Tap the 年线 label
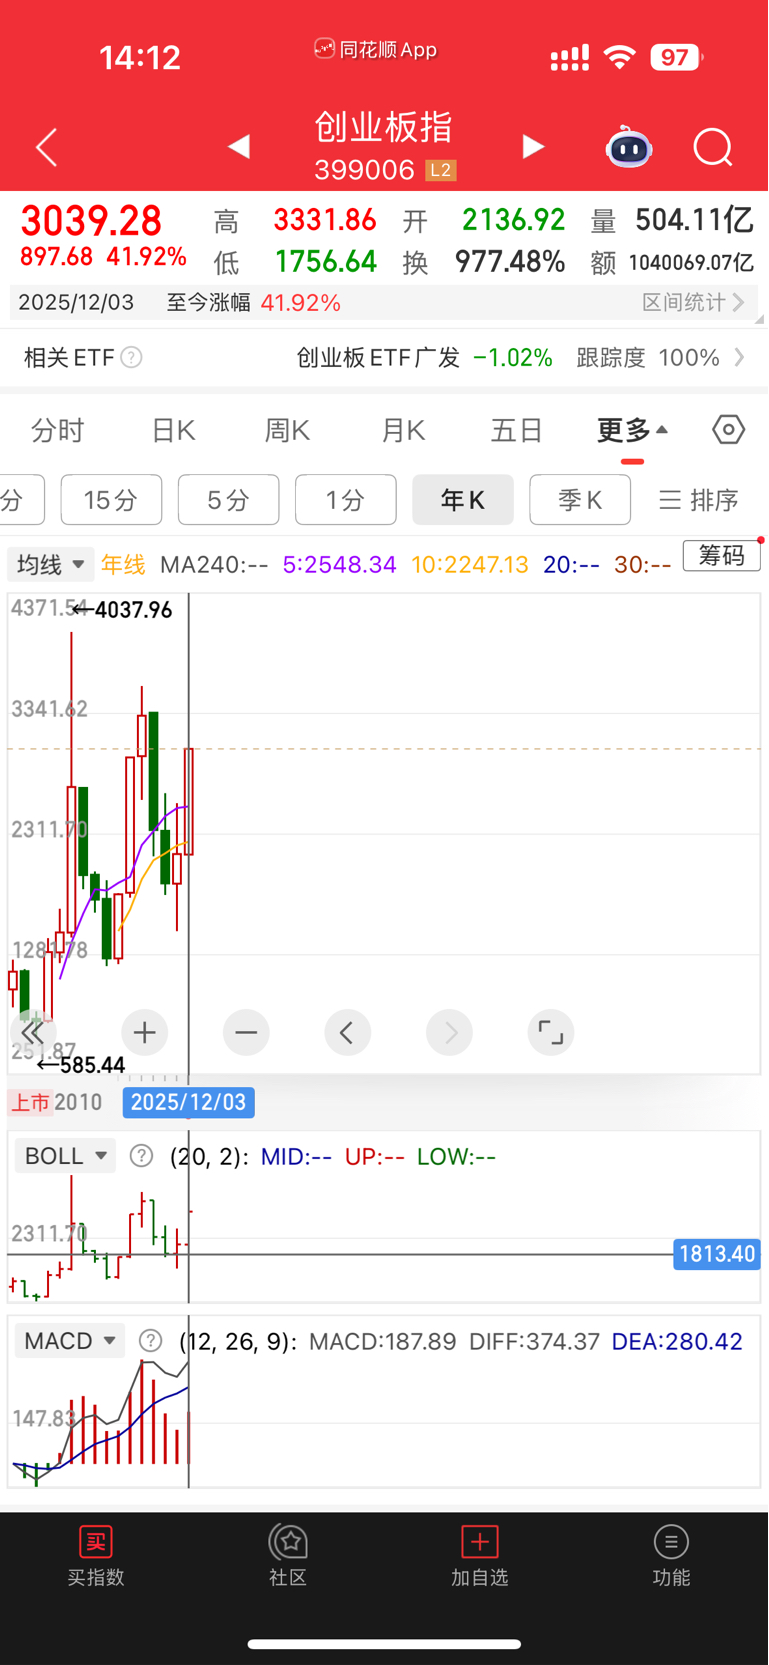769x1665 pixels. (123, 564)
